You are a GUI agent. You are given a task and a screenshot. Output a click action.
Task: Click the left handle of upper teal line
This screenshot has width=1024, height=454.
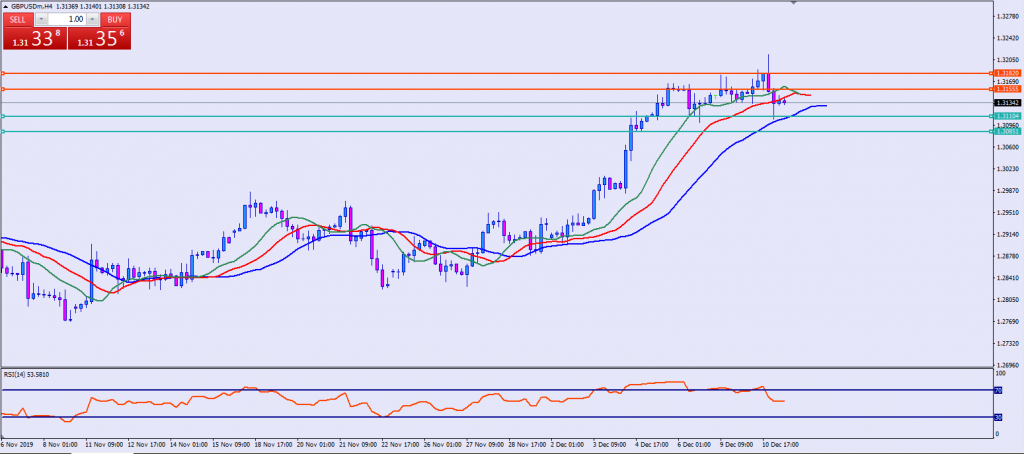coord(3,116)
